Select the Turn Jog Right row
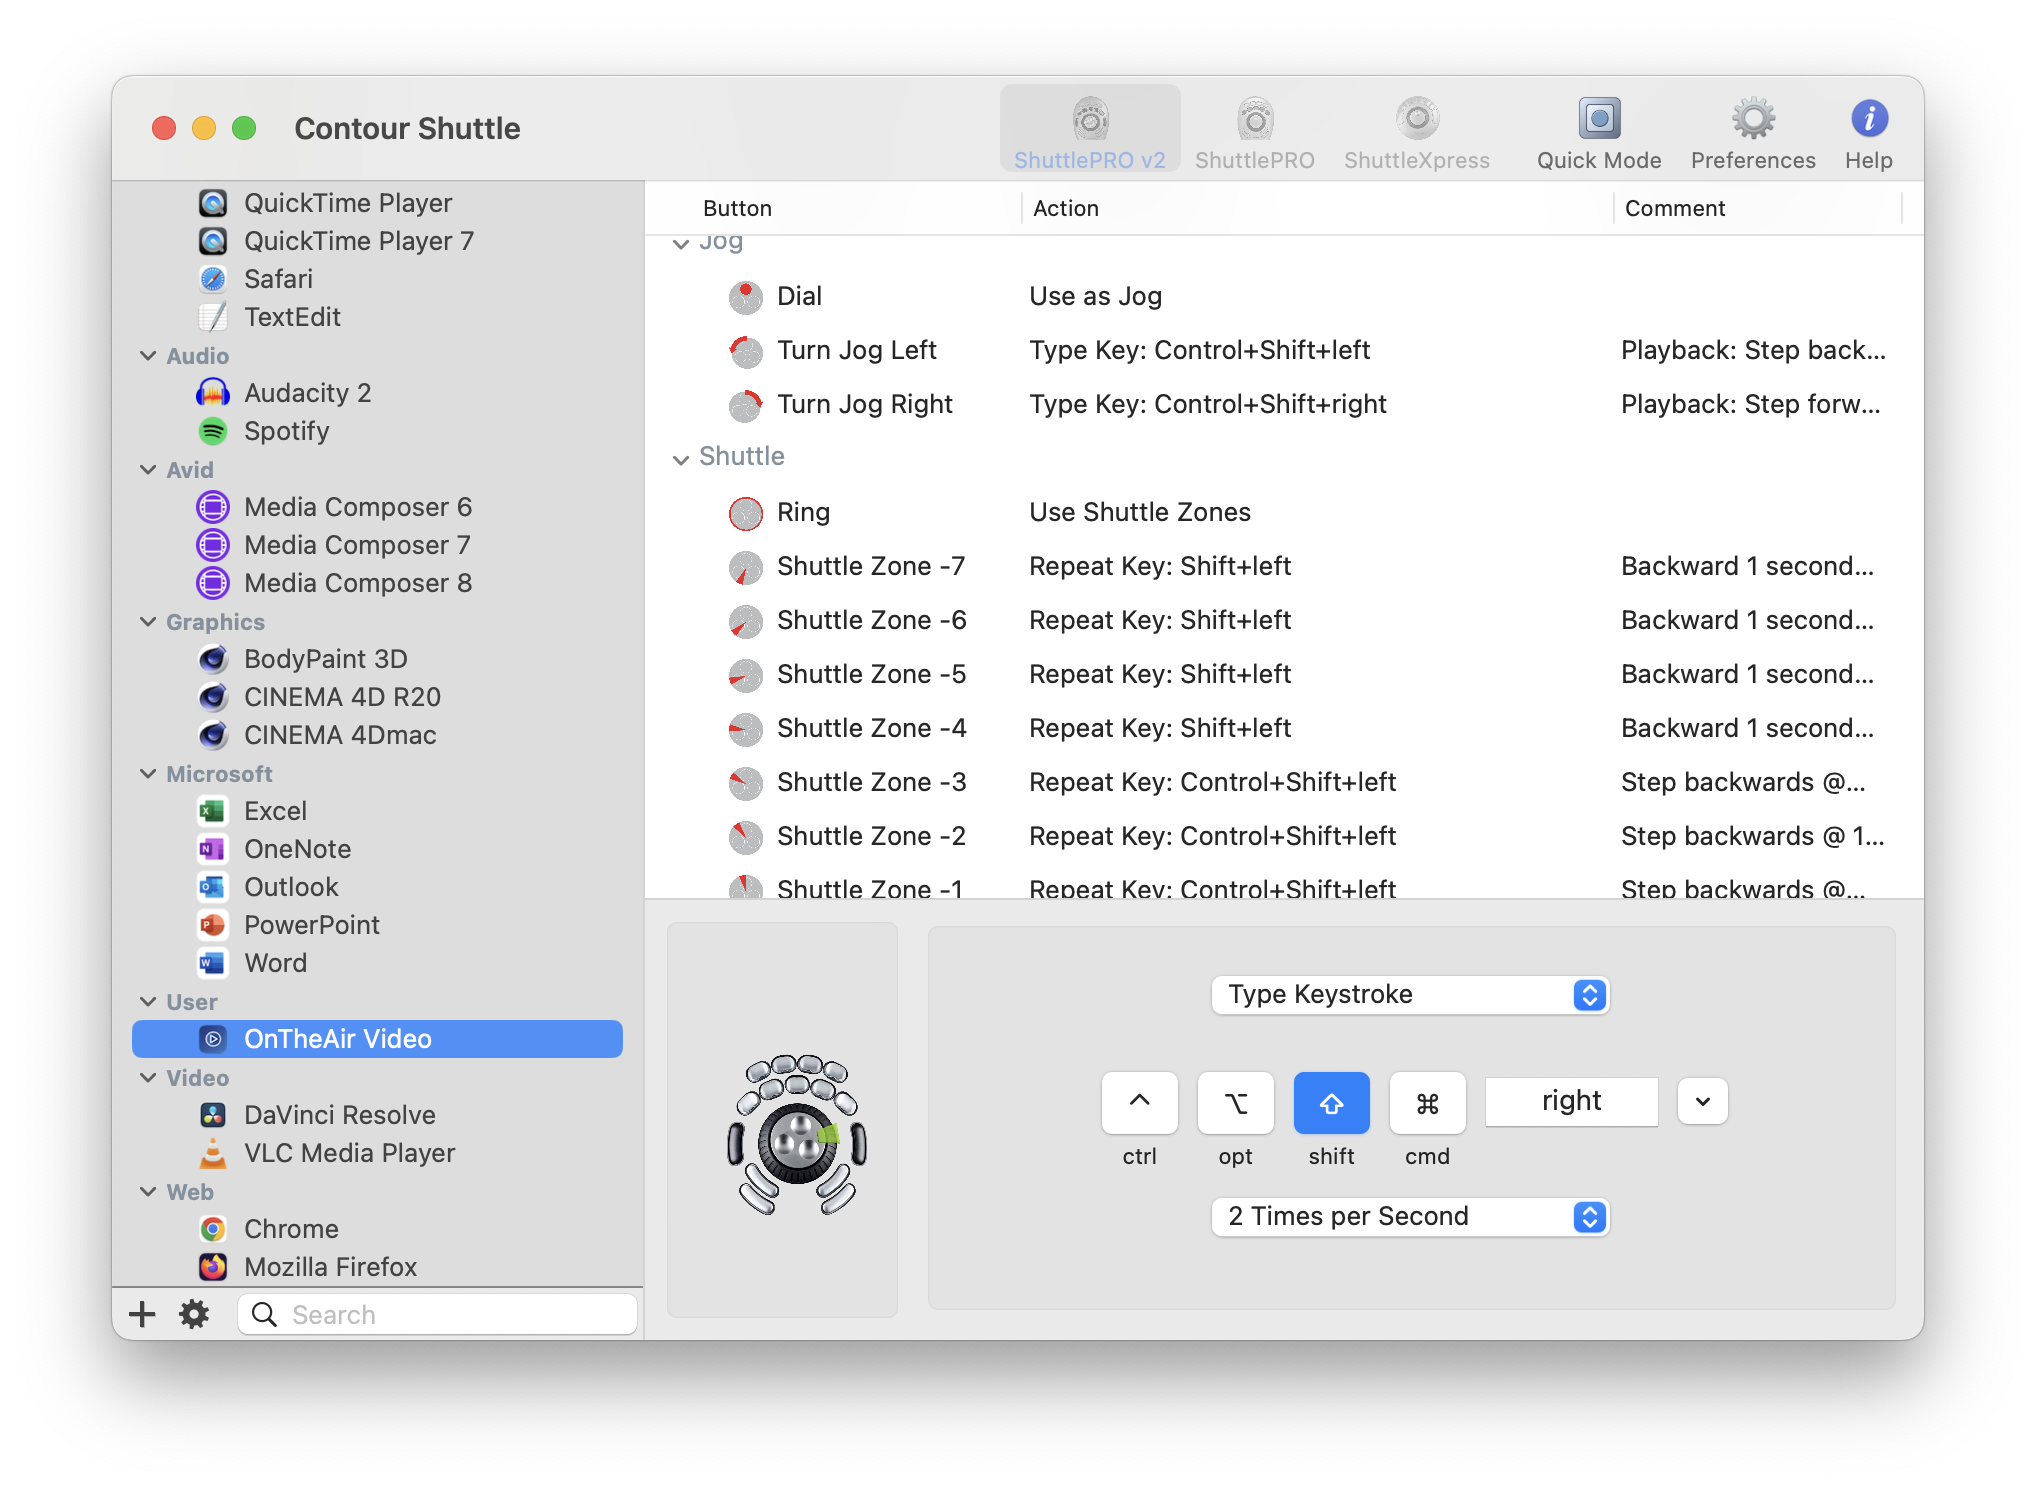 coord(1284,404)
